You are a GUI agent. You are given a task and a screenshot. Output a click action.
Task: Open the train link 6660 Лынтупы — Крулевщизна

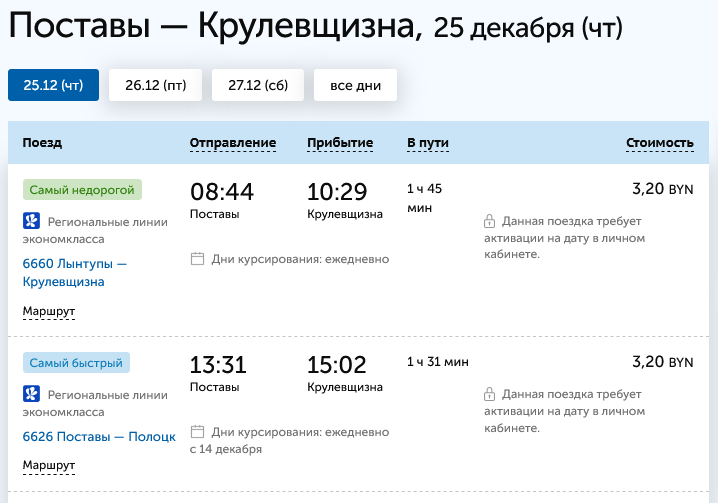(75, 273)
